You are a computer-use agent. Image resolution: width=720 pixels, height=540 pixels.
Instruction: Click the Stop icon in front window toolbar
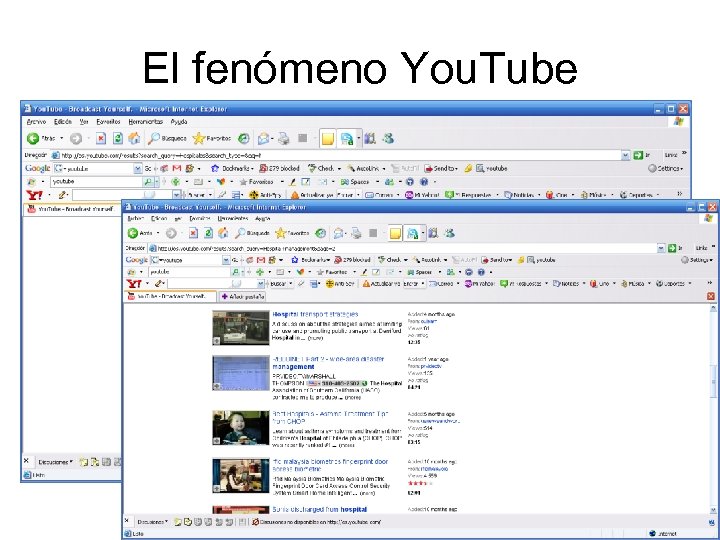click(193, 233)
